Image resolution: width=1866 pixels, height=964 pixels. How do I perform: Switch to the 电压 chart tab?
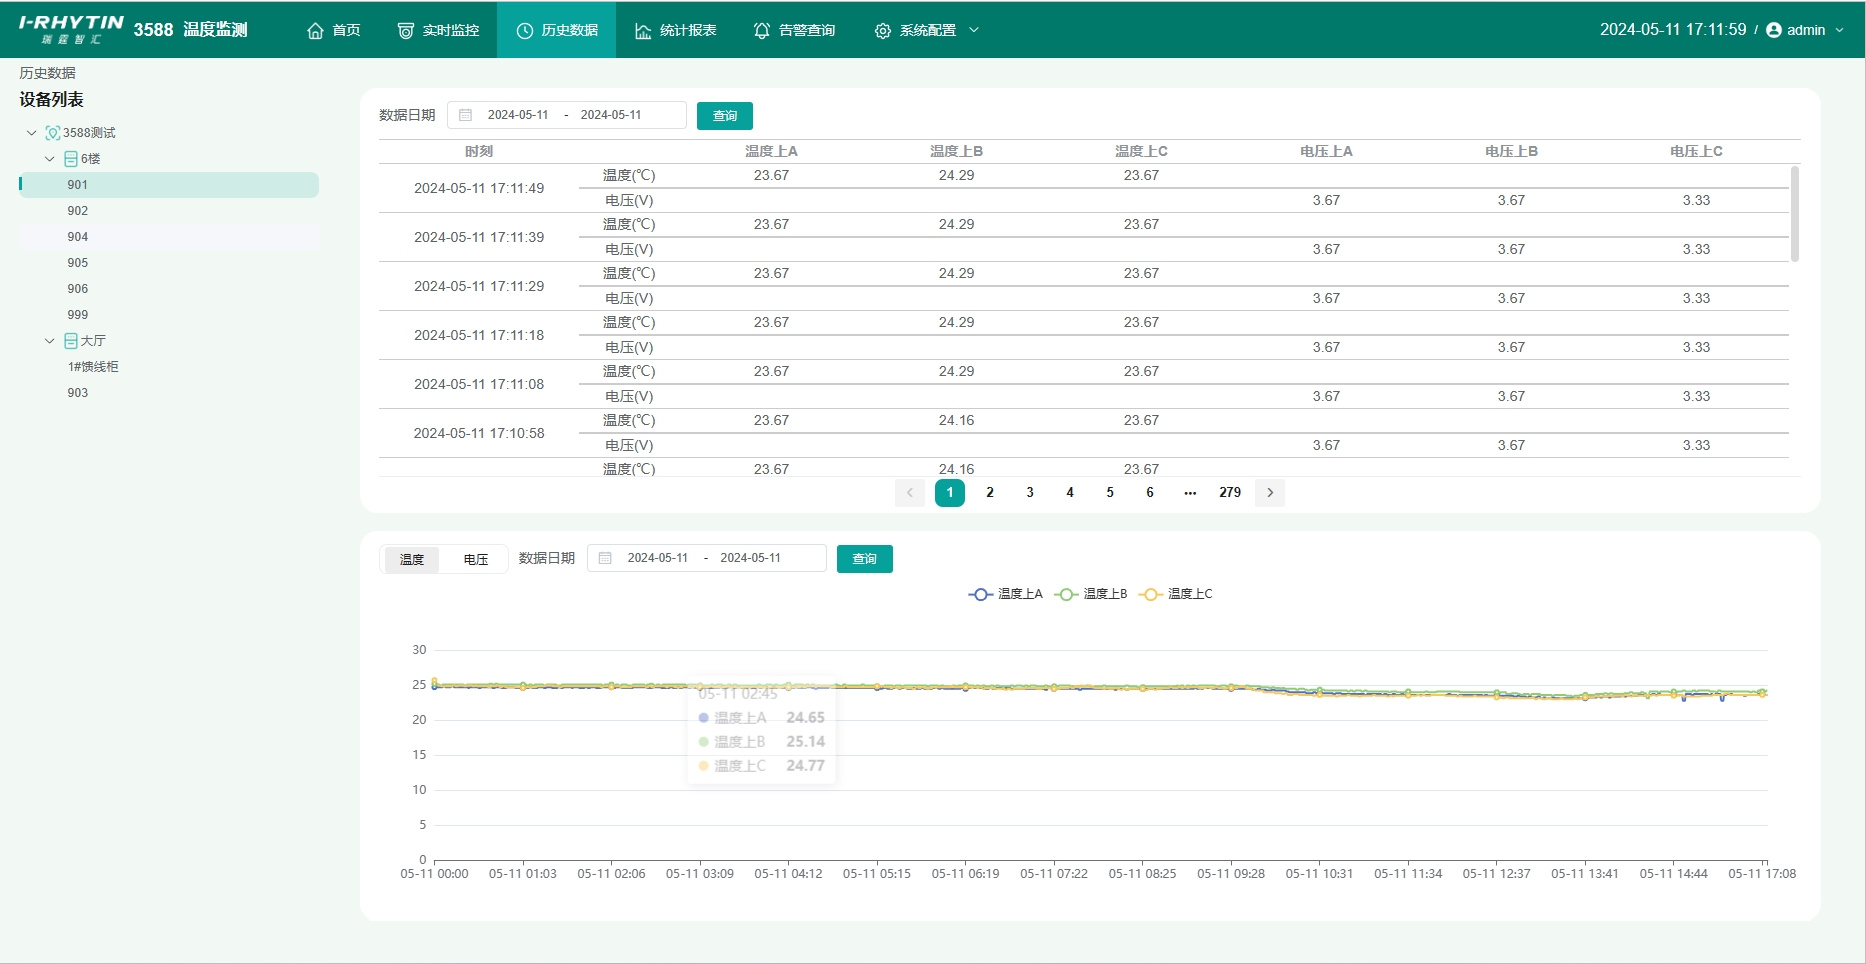(x=476, y=559)
